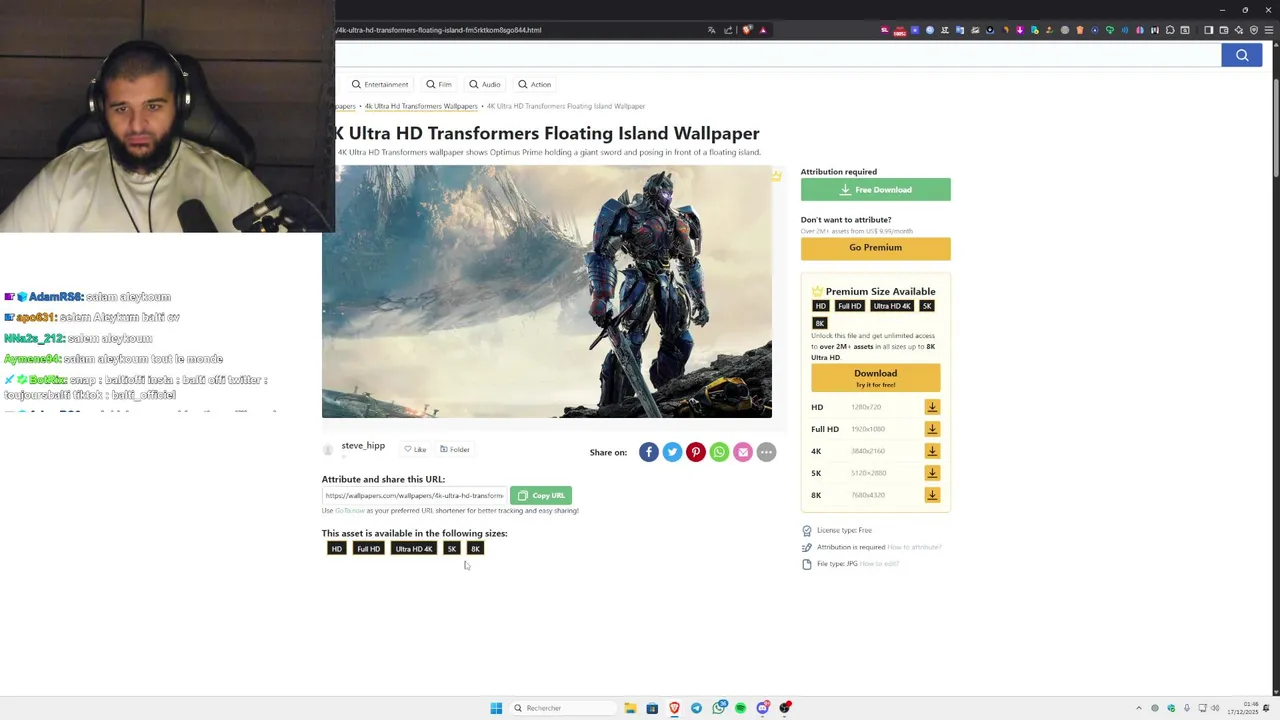Viewport: 1280px width, 720px height.
Task: Share wallpaper via pink email icon
Action: coord(743,452)
